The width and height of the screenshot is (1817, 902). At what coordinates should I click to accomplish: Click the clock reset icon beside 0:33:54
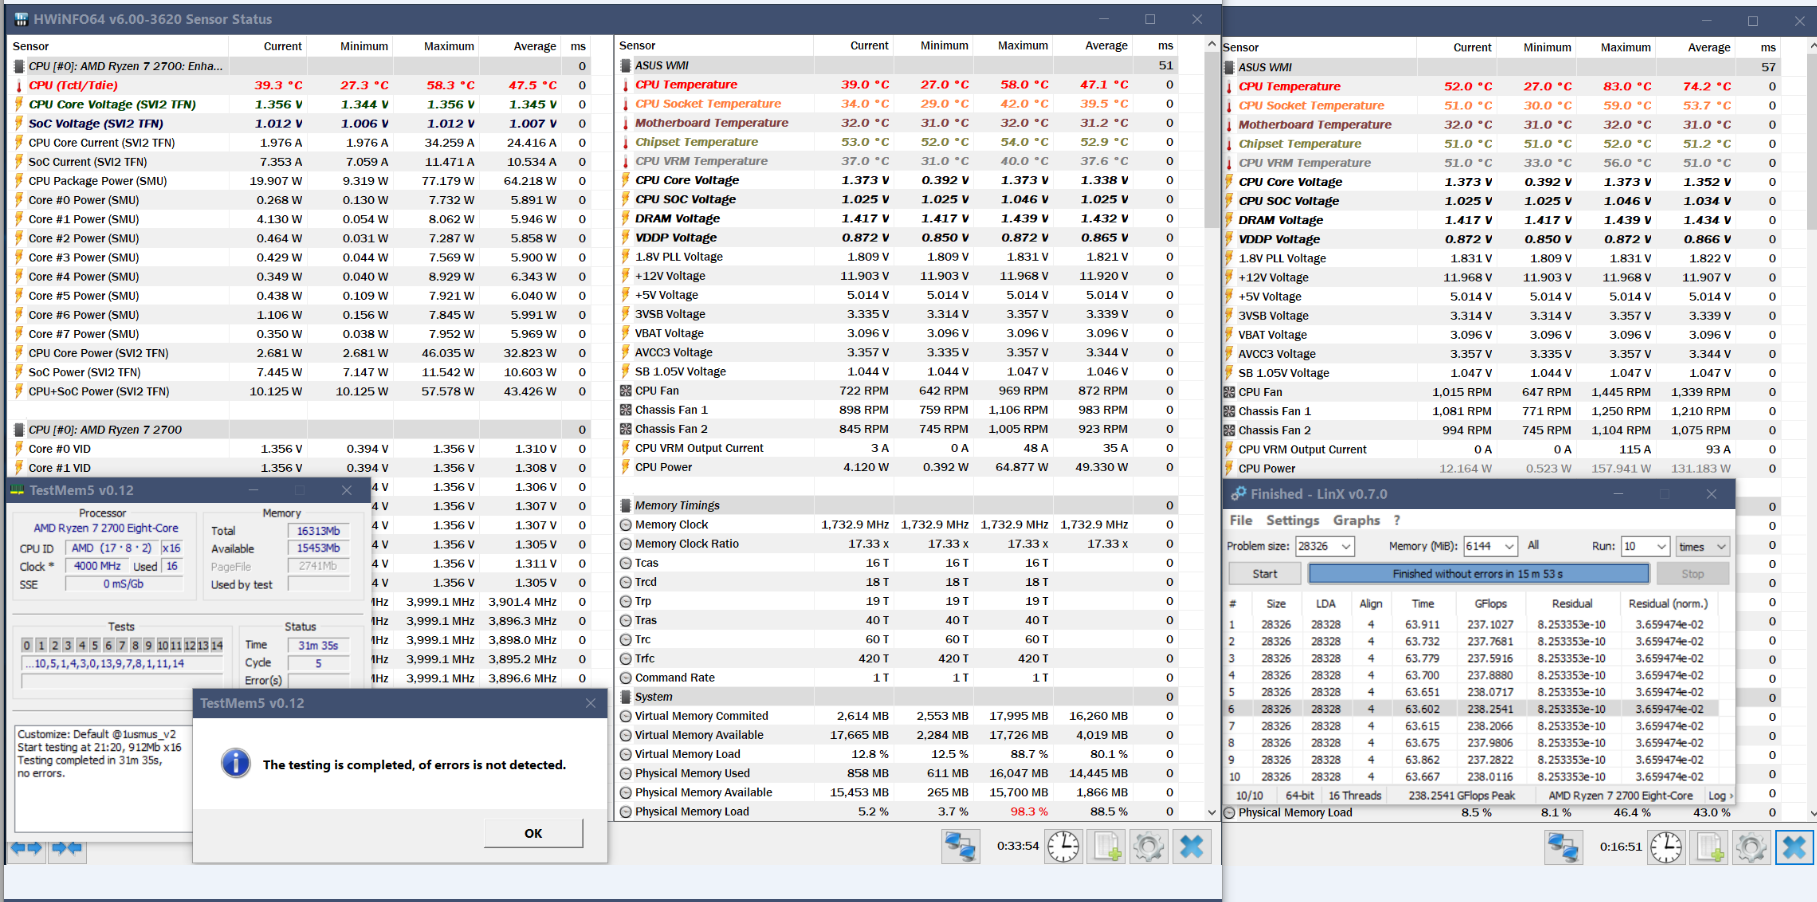[x=1064, y=847]
